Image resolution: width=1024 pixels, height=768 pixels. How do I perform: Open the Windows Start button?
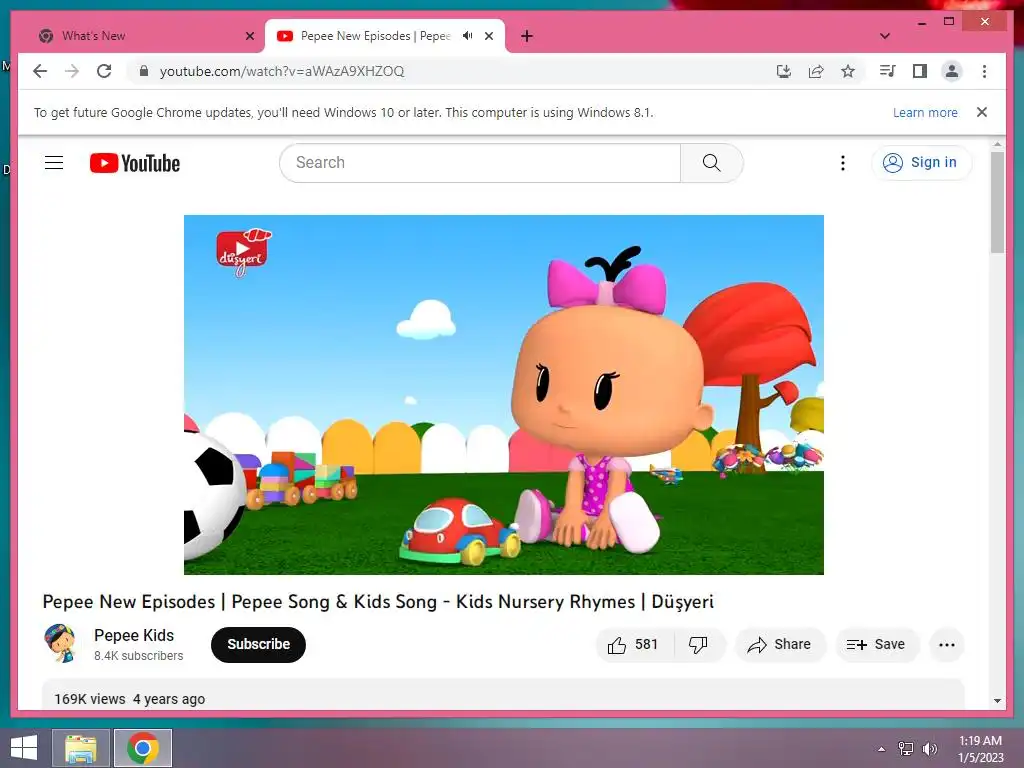[24, 748]
